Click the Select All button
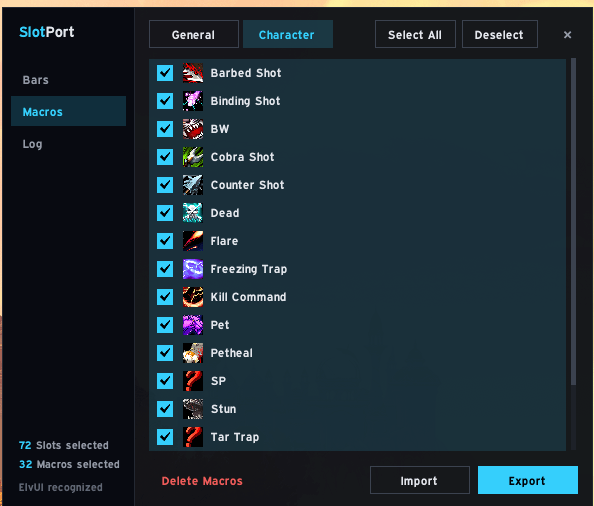Screen dimensions: 594x506 point(415,34)
